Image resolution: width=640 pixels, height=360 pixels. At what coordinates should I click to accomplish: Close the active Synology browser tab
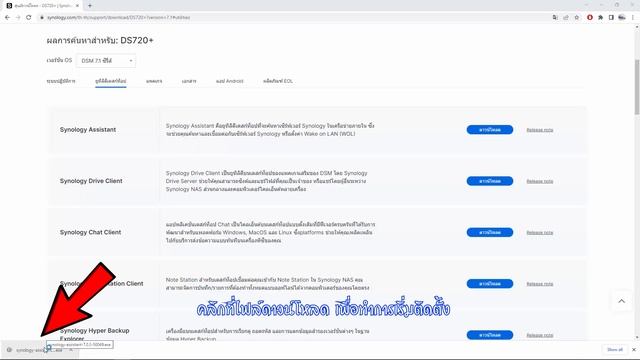(77, 6)
